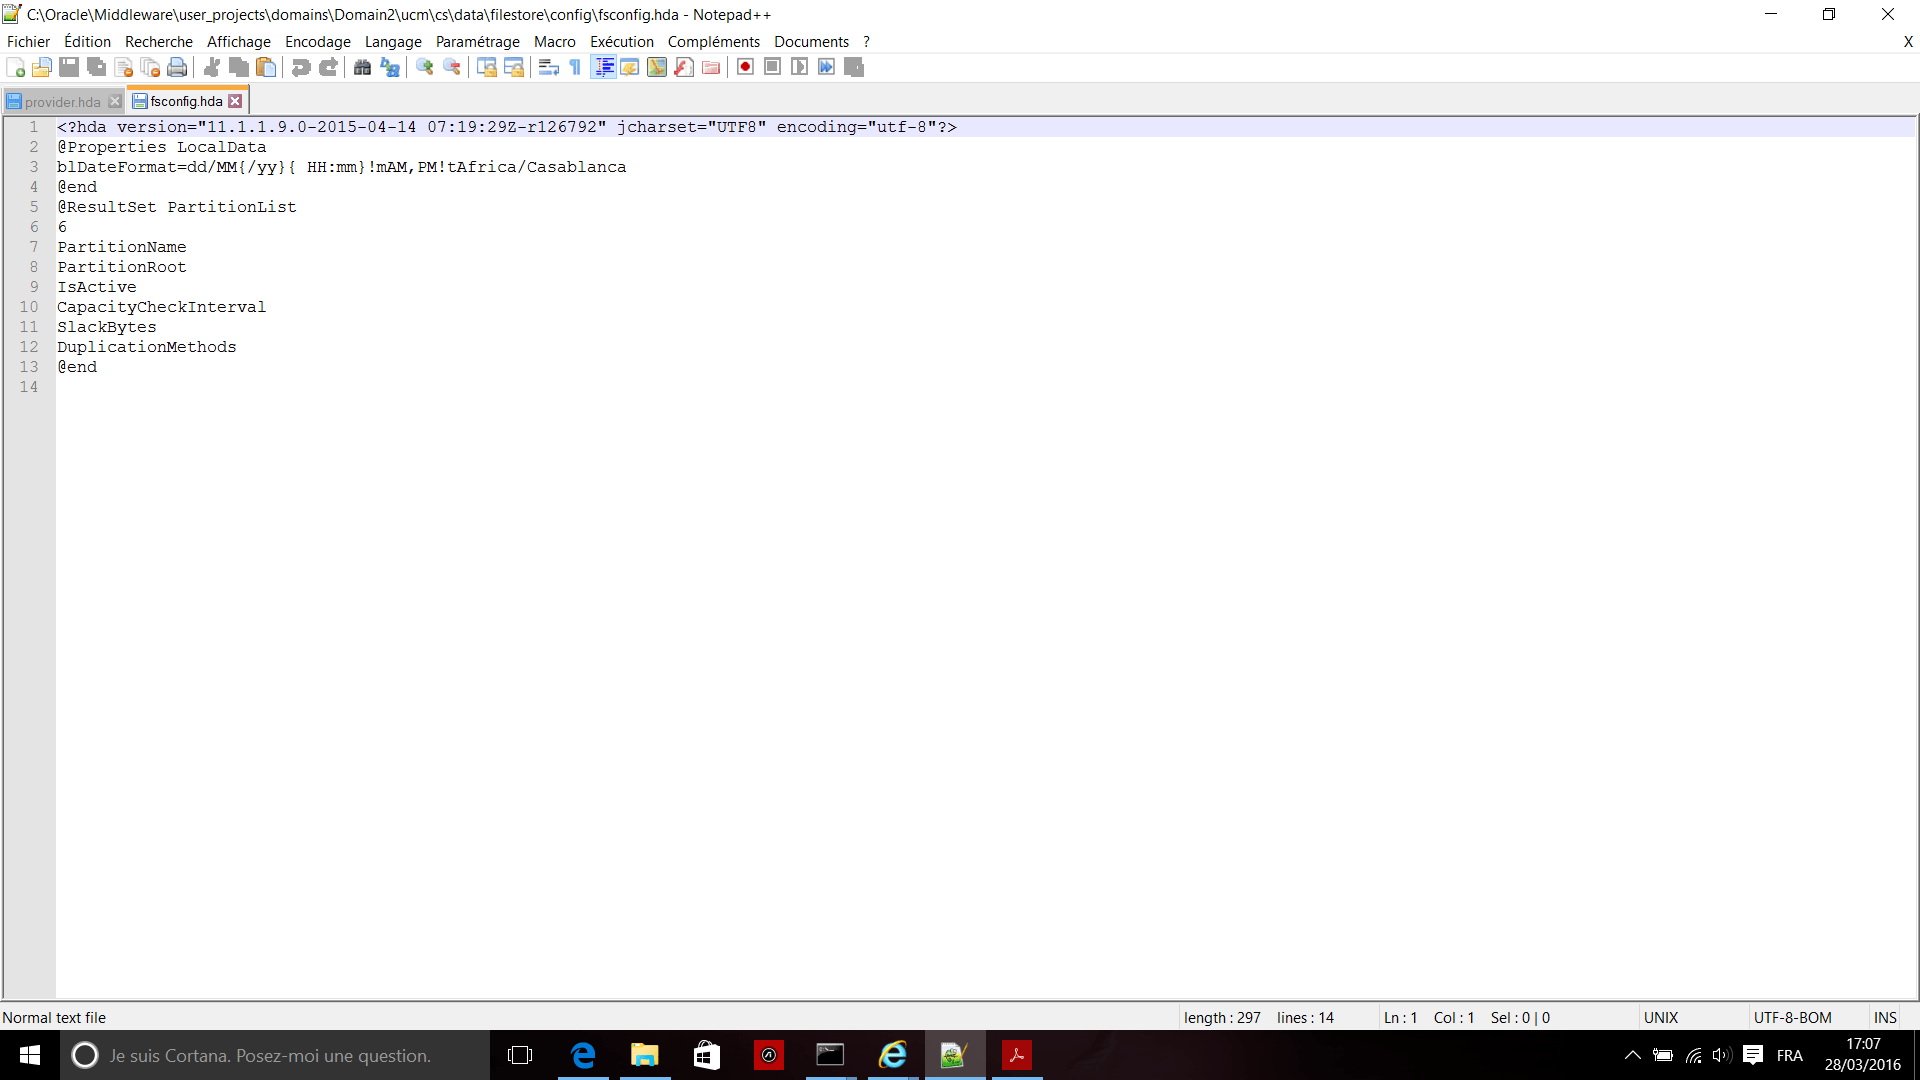Click the Replace toolbar icon
This screenshot has height=1080, width=1920.
pyautogui.click(x=390, y=67)
